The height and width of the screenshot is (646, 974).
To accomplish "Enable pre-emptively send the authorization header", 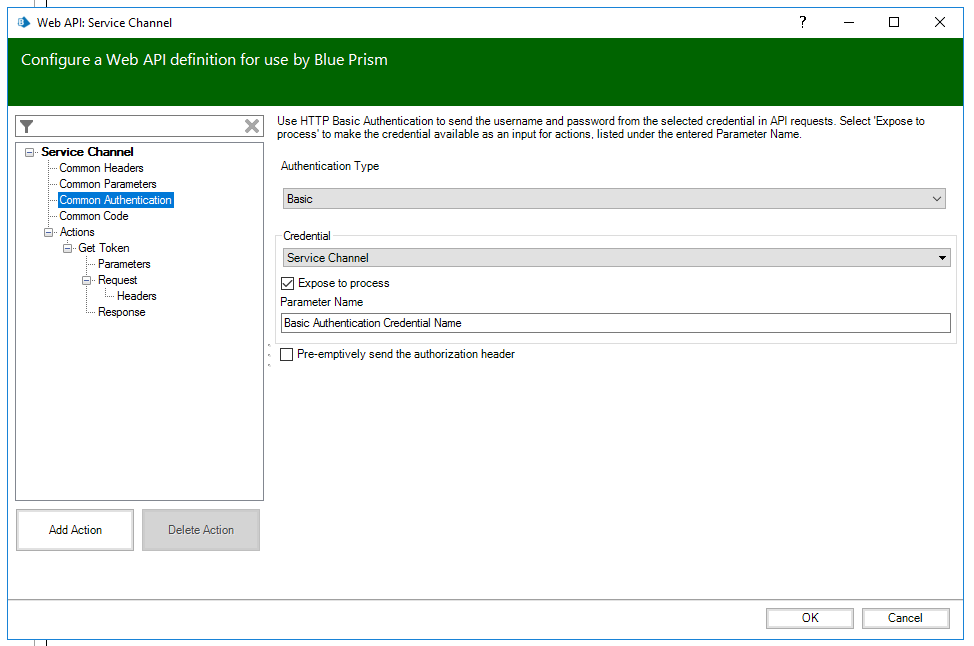I will click(288, 354).
